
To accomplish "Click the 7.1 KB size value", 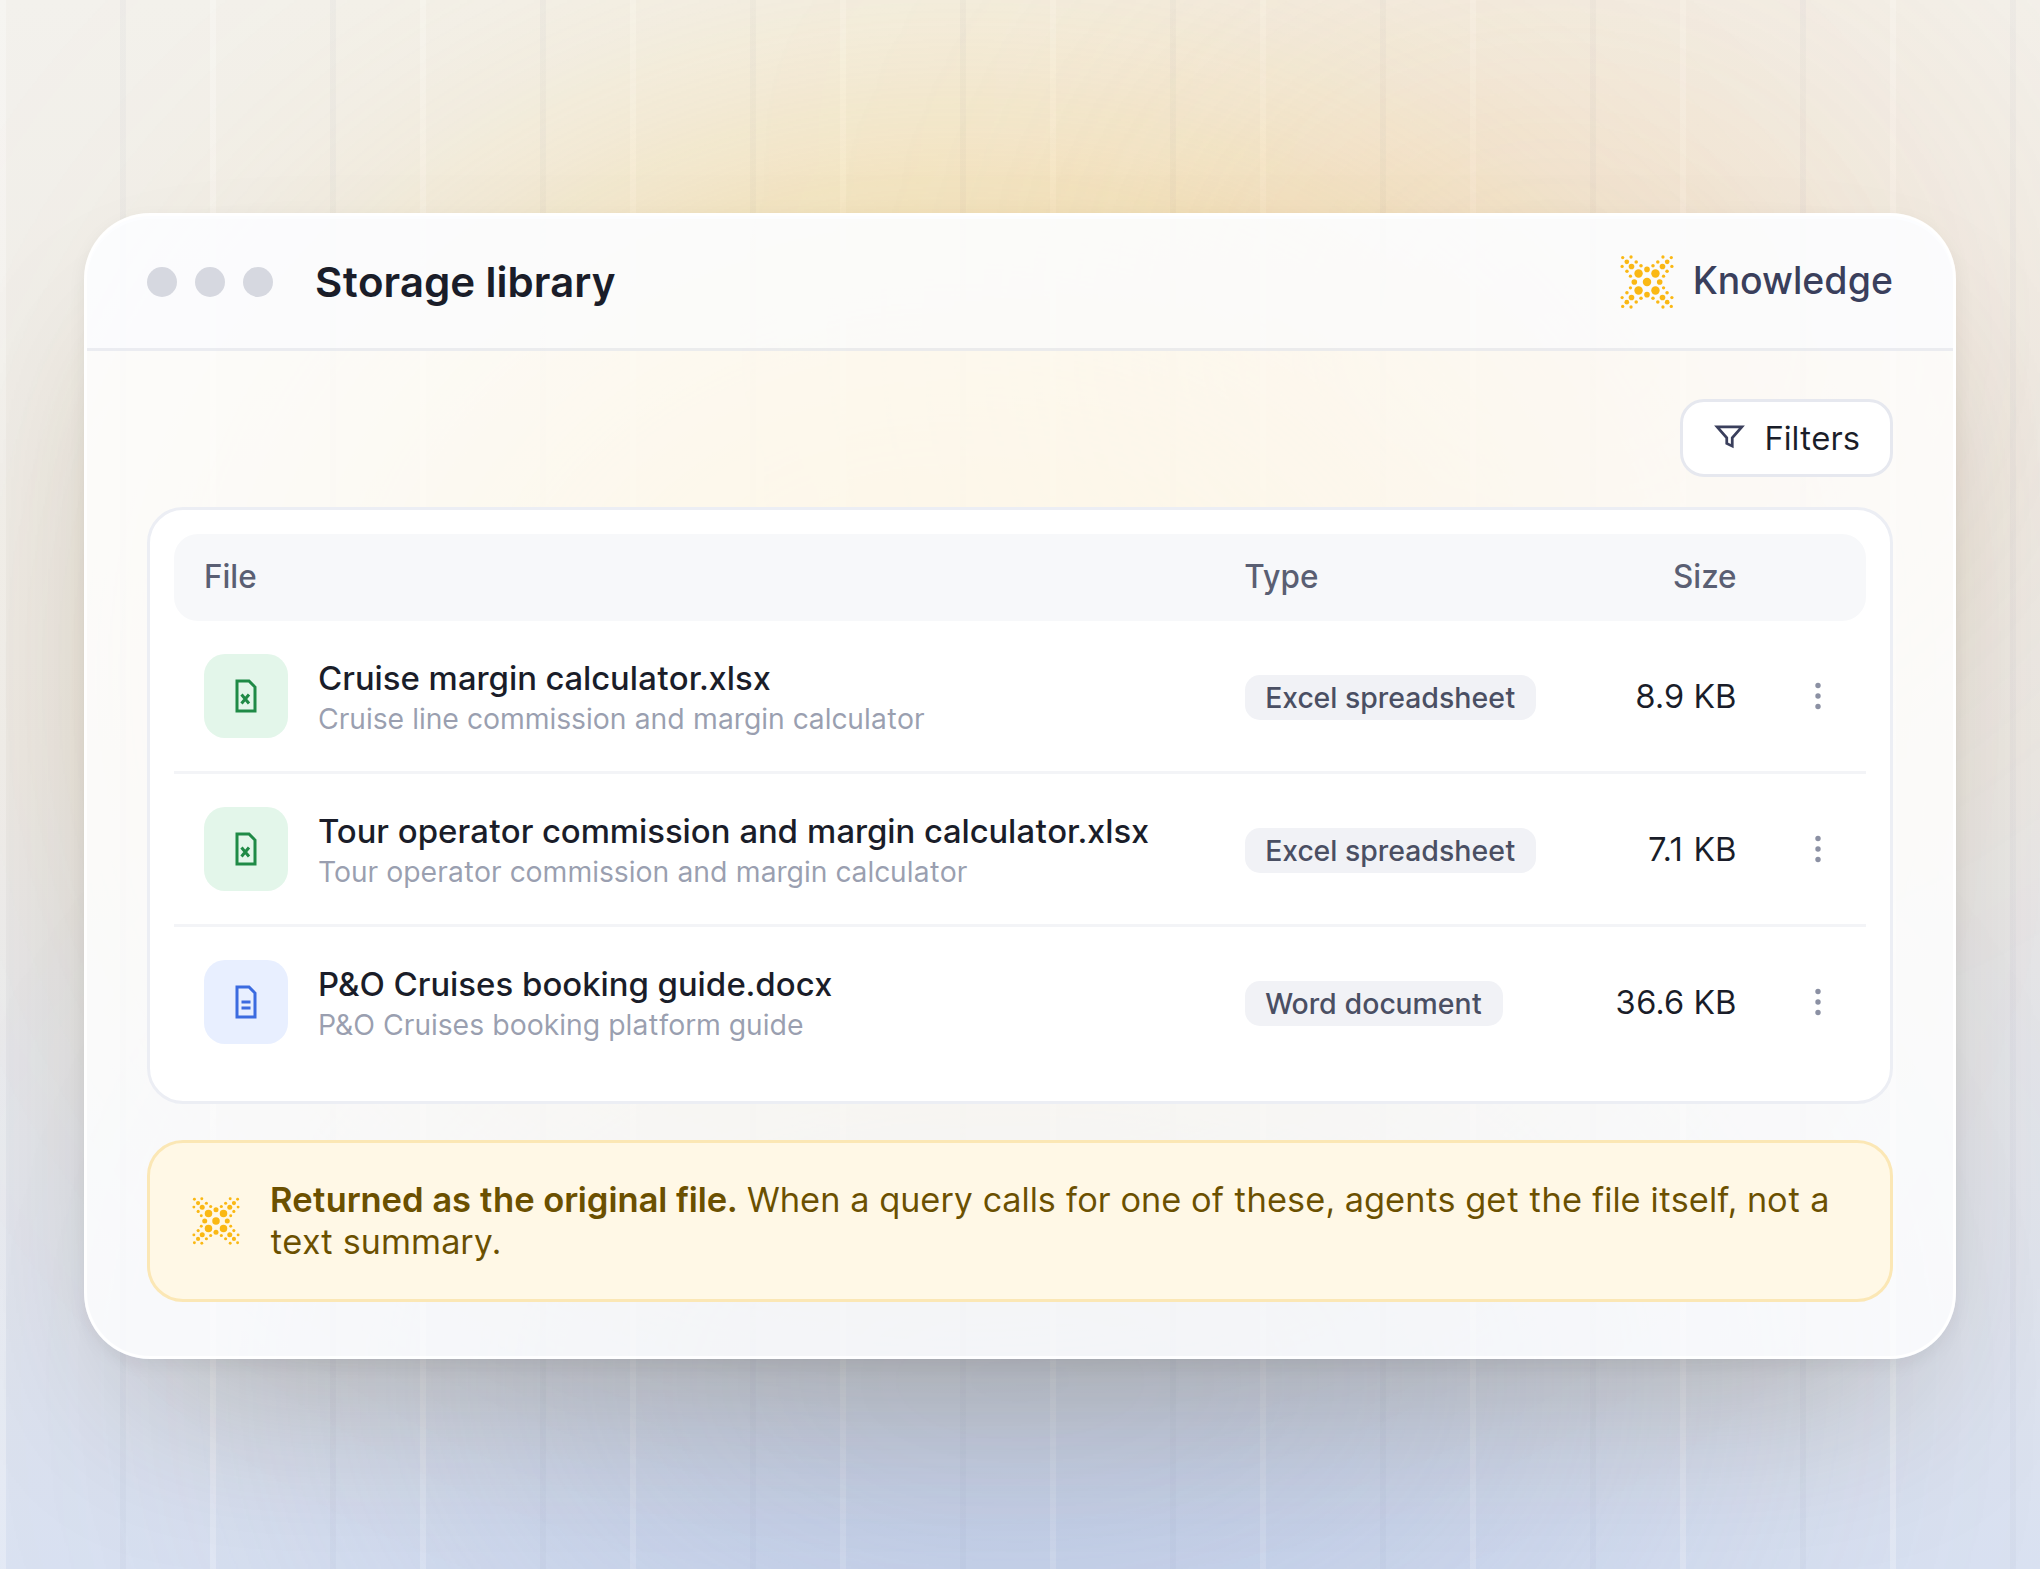I will (1691, 849).
